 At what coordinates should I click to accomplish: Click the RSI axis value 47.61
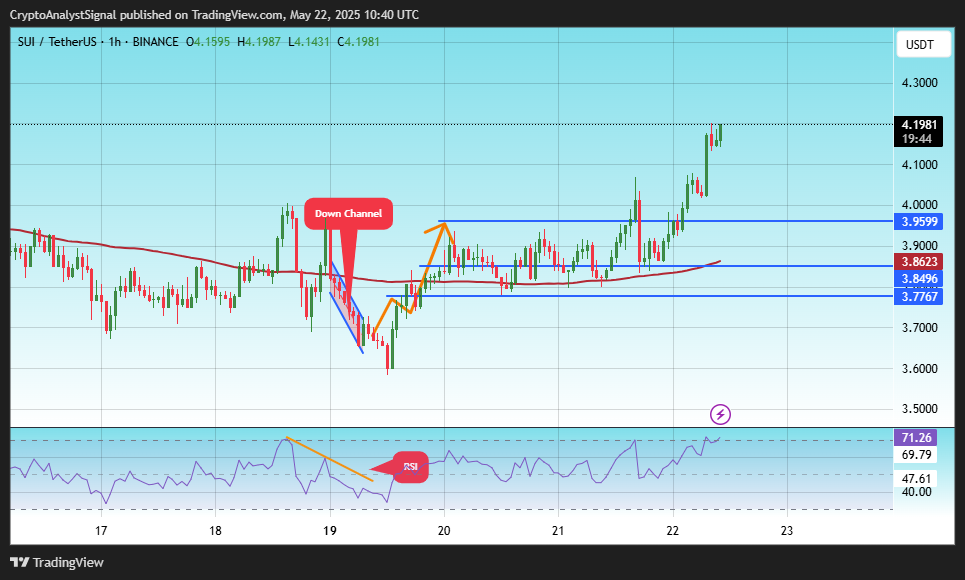click(x=916, y=479)
